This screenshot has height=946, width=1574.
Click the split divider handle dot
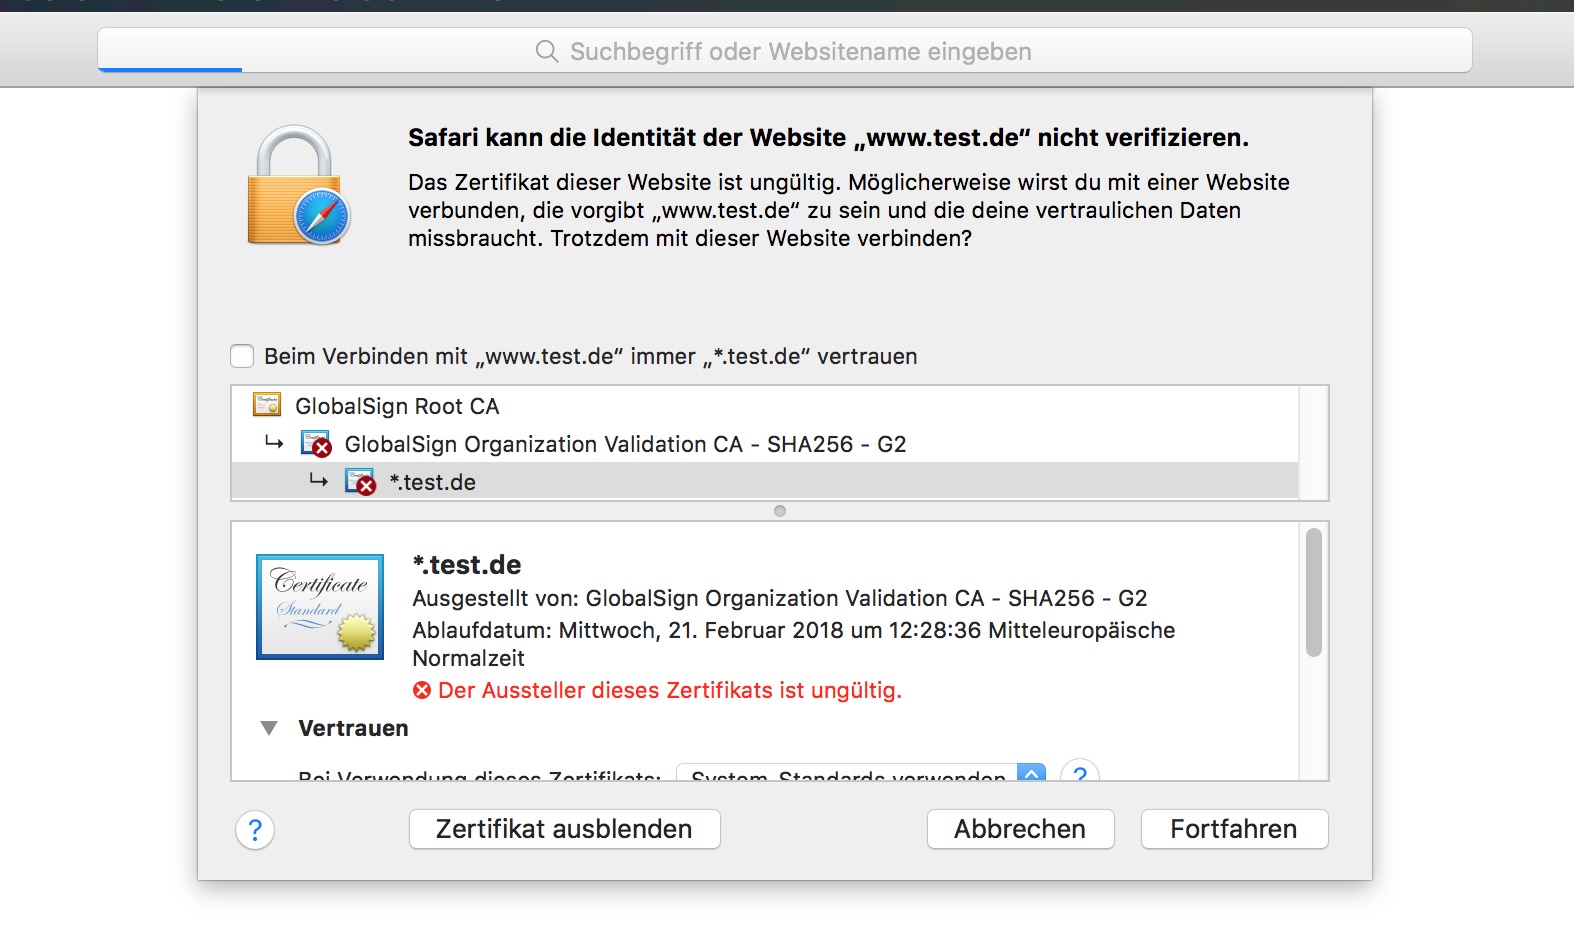tap(780, 511)
